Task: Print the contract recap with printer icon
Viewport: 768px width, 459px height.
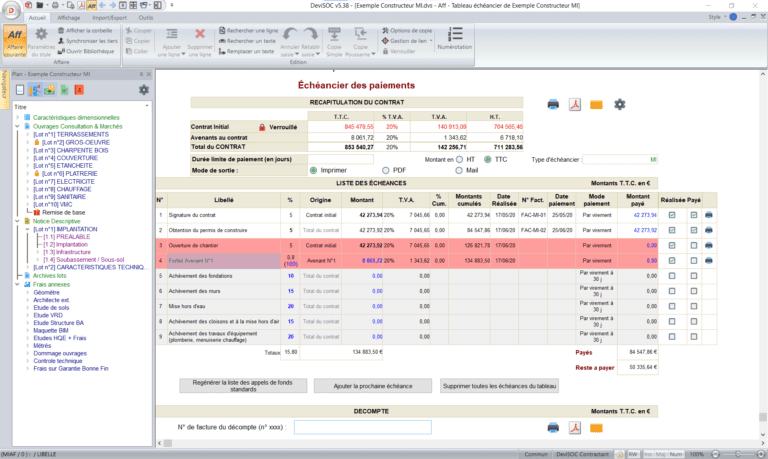Action: tap(553, 104)
